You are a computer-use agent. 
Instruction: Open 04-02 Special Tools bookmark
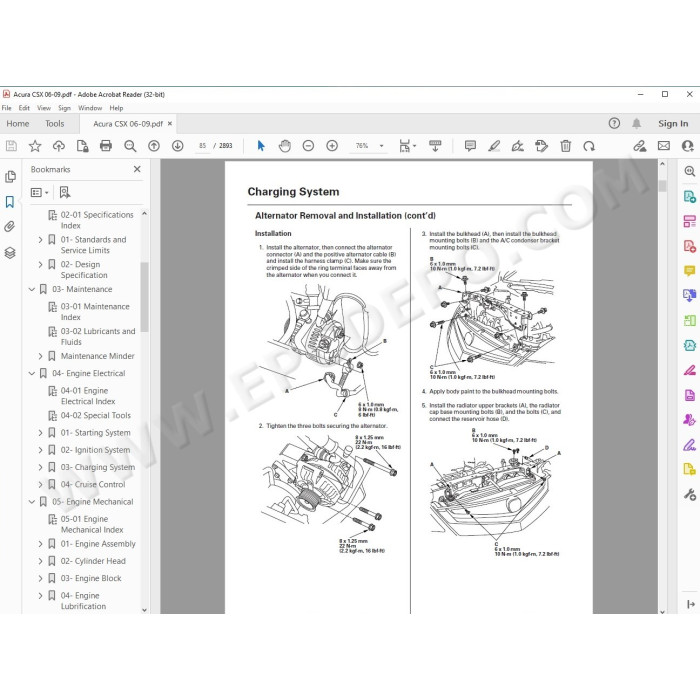(96, 416)
